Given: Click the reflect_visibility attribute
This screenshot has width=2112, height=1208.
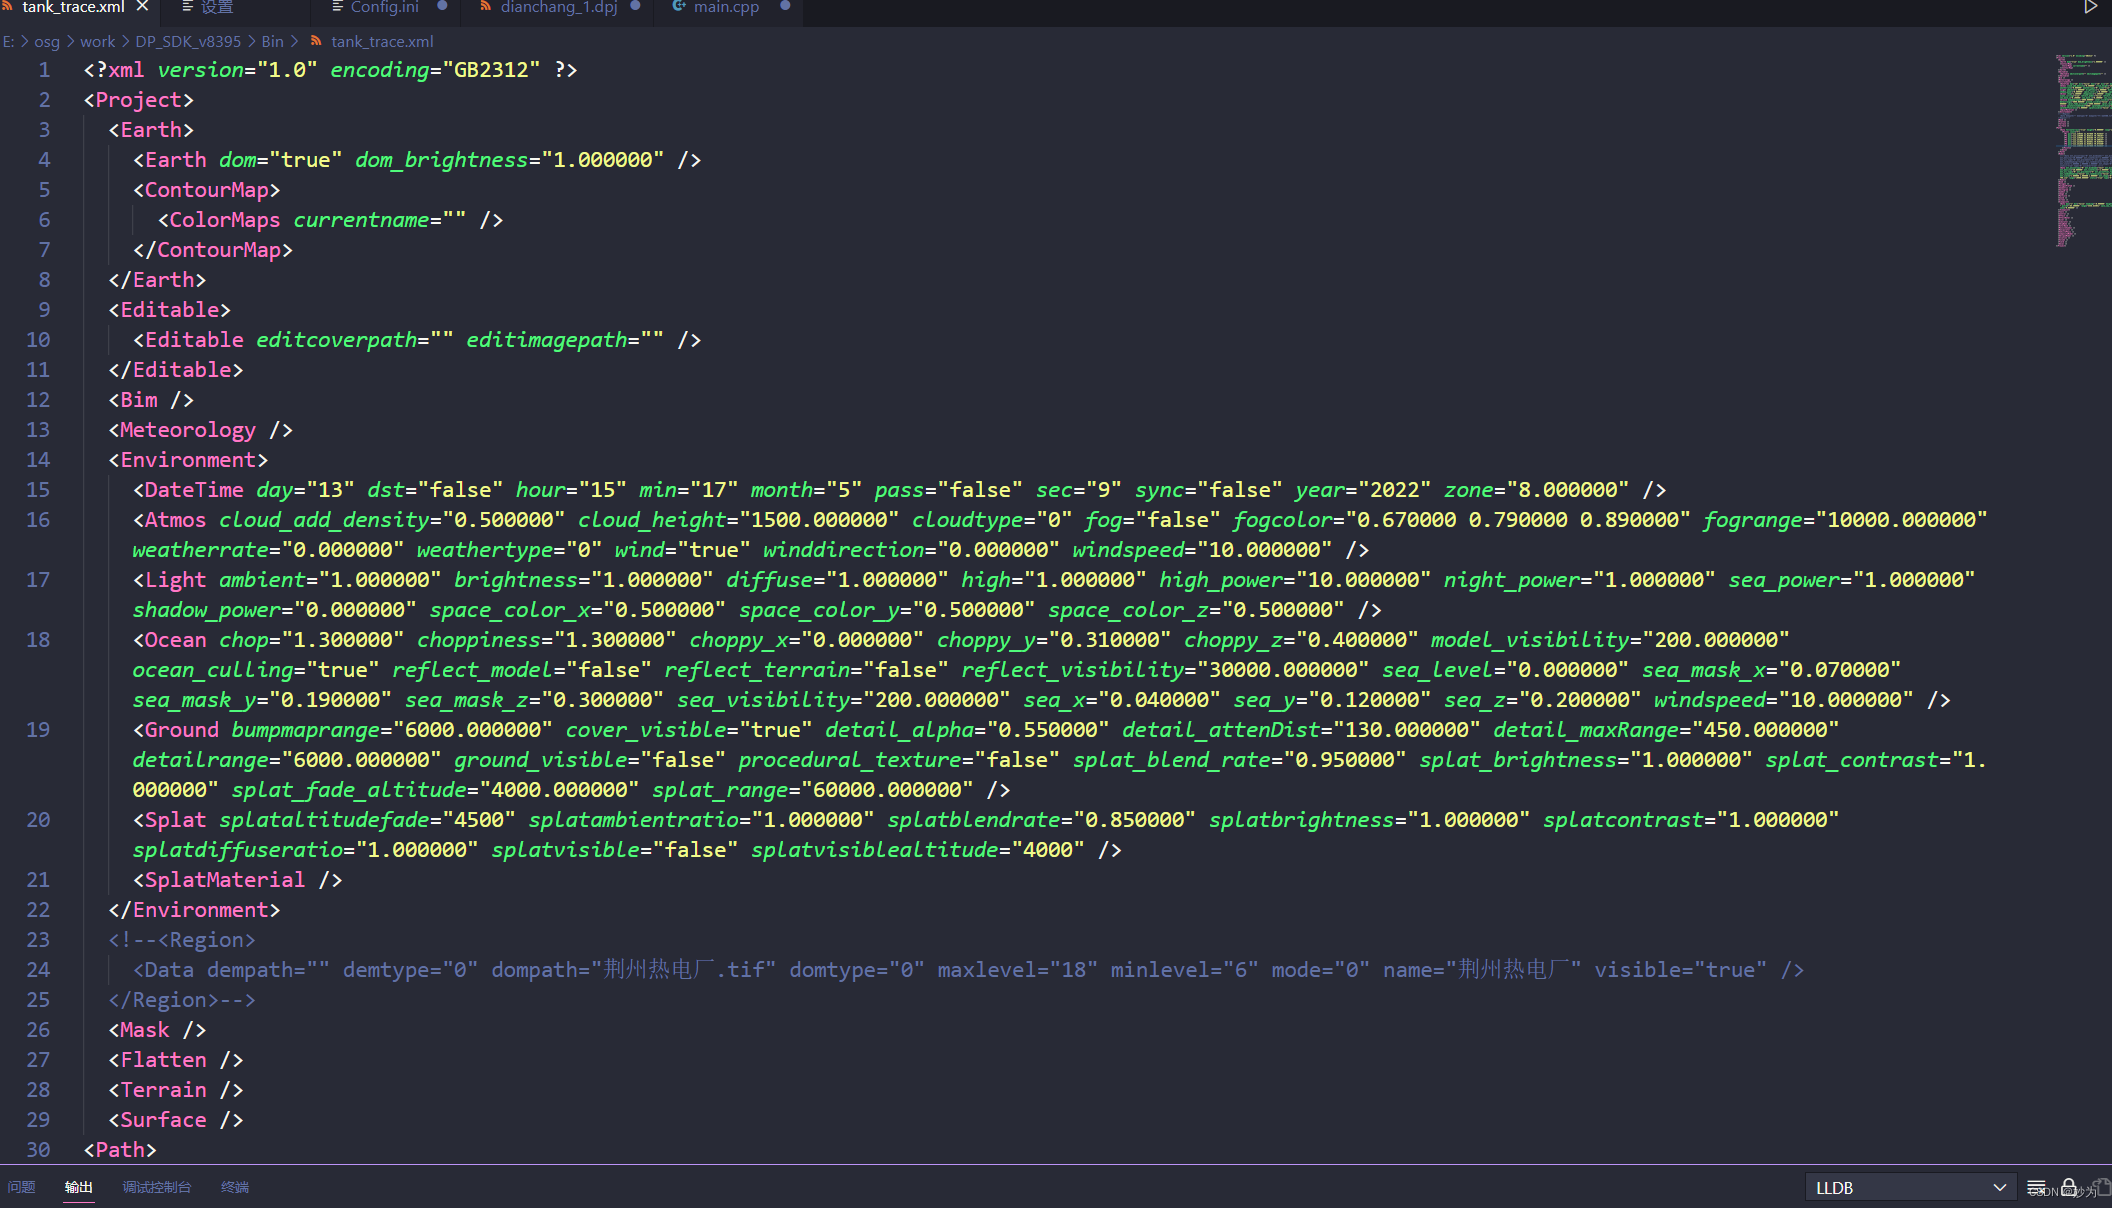Looking at the screenshot, I should [1072, 670].
